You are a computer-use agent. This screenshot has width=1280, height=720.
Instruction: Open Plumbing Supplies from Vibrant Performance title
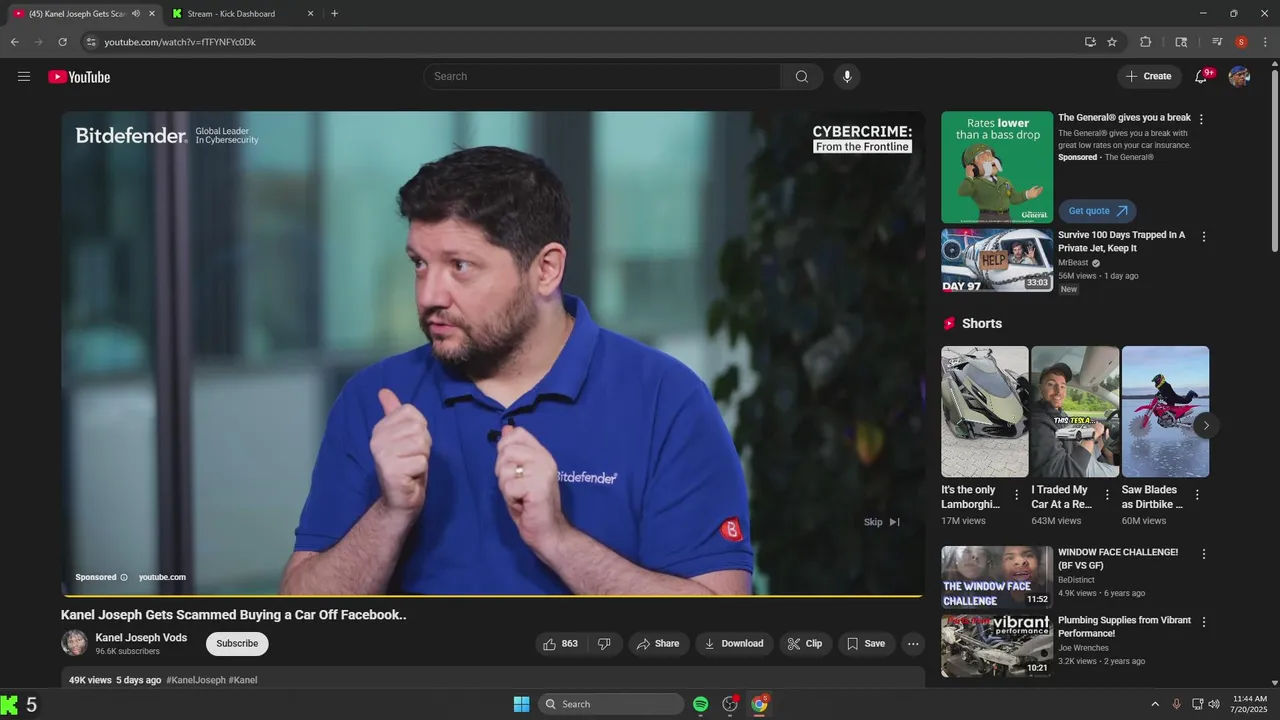[1125, 627]
